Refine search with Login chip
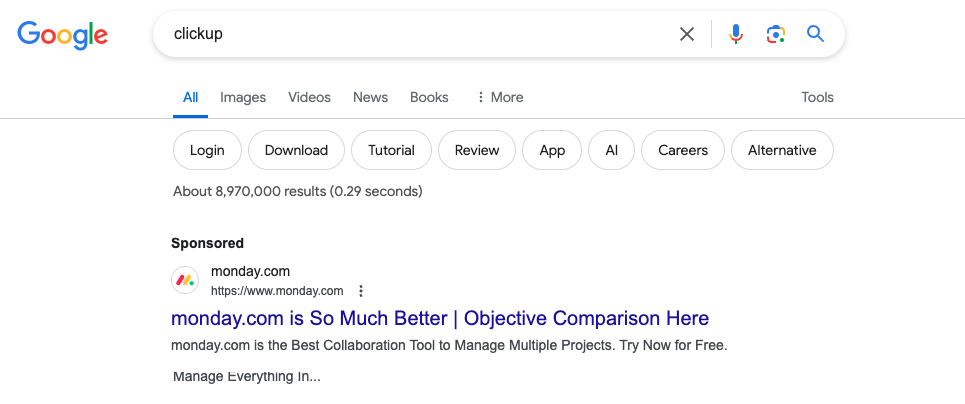The image size is (965, 404). pyautogui.click(x=207, y=150)
